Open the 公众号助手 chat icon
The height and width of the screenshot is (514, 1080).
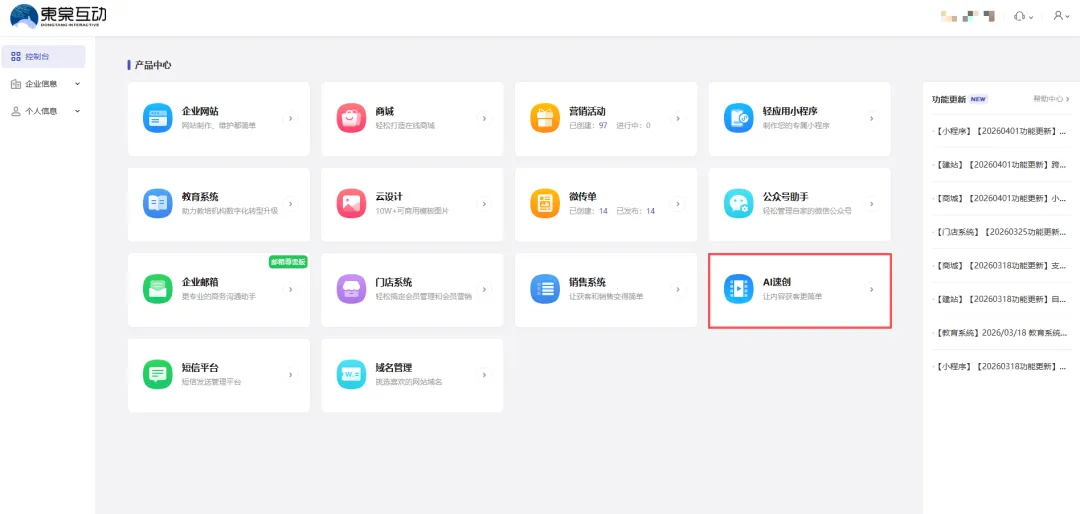pyautogui.click(x=738, y=204)
